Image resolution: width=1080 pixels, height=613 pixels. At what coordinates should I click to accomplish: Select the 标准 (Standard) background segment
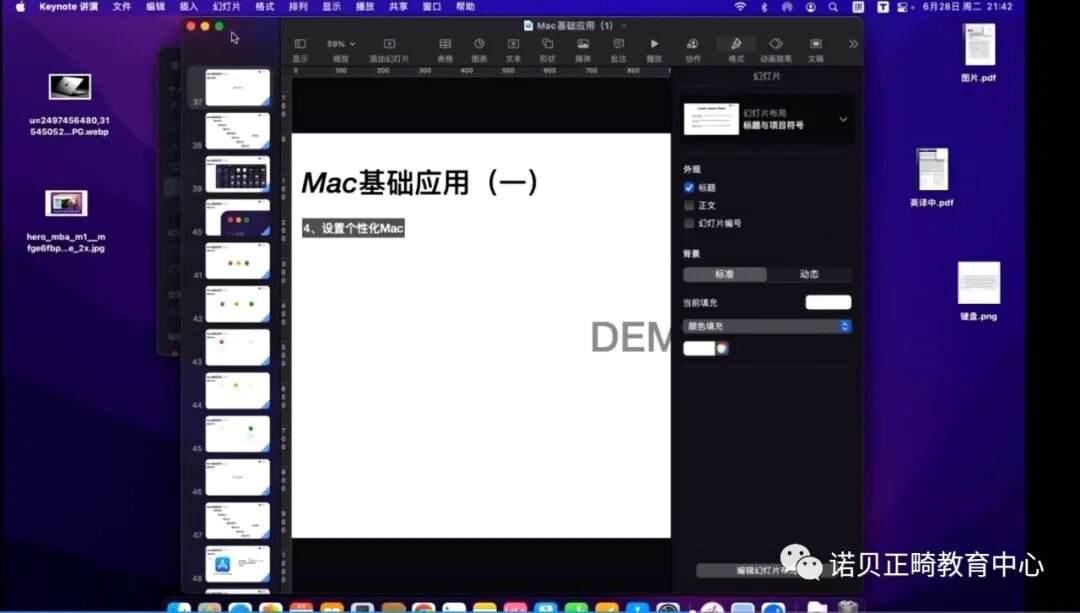(x=725, y=274)
